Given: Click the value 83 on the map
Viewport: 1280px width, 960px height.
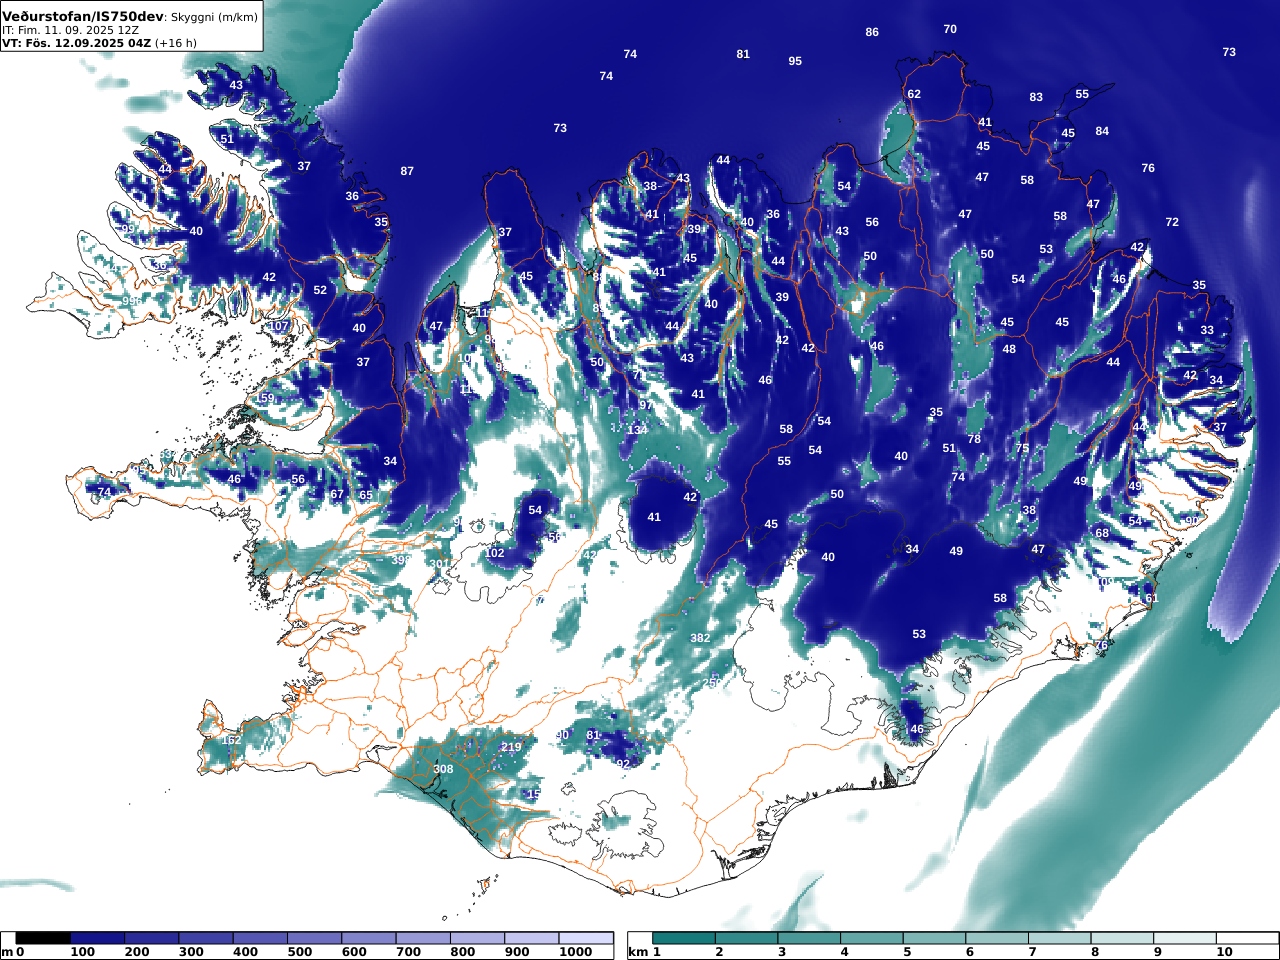Looking at the screenshot, I should [1036, 97].
